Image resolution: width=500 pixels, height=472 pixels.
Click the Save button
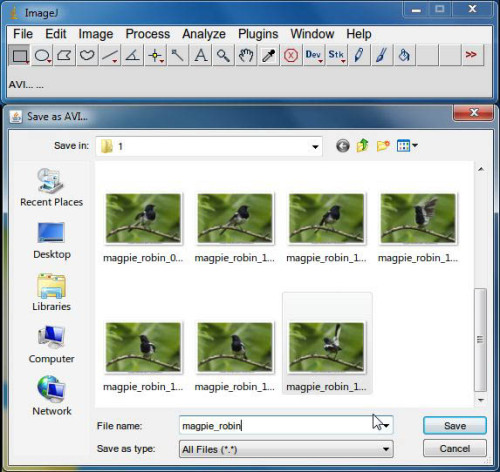pos(455,426)
